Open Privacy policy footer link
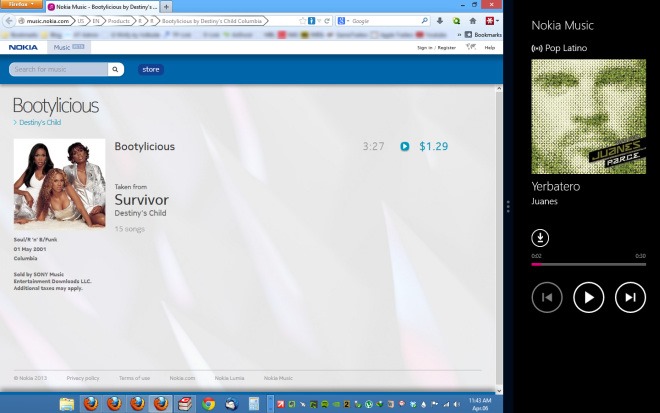Image resolution: width=660 pixels, height=413 pixels. (x=83, y=378)
